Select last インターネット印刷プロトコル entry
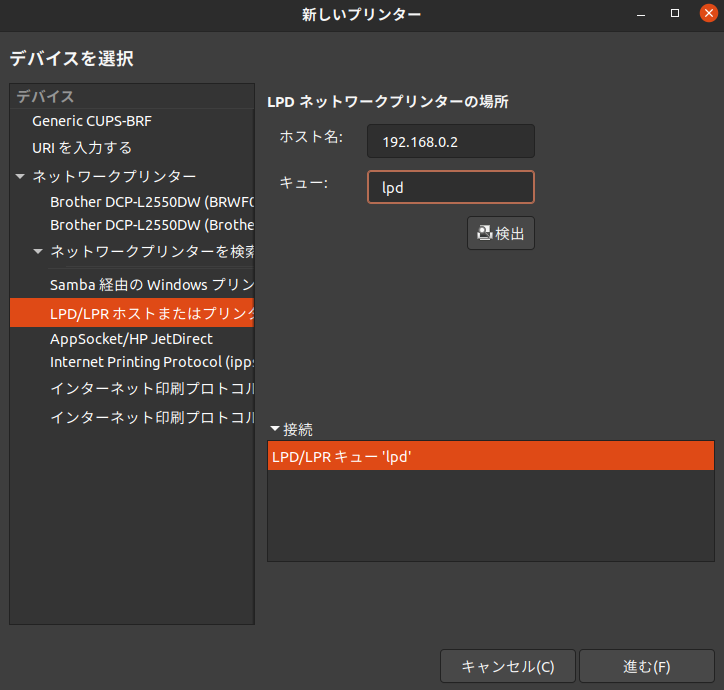Image resolution: width=724 pixels, height=690 pixels. (x=150, y=417)
